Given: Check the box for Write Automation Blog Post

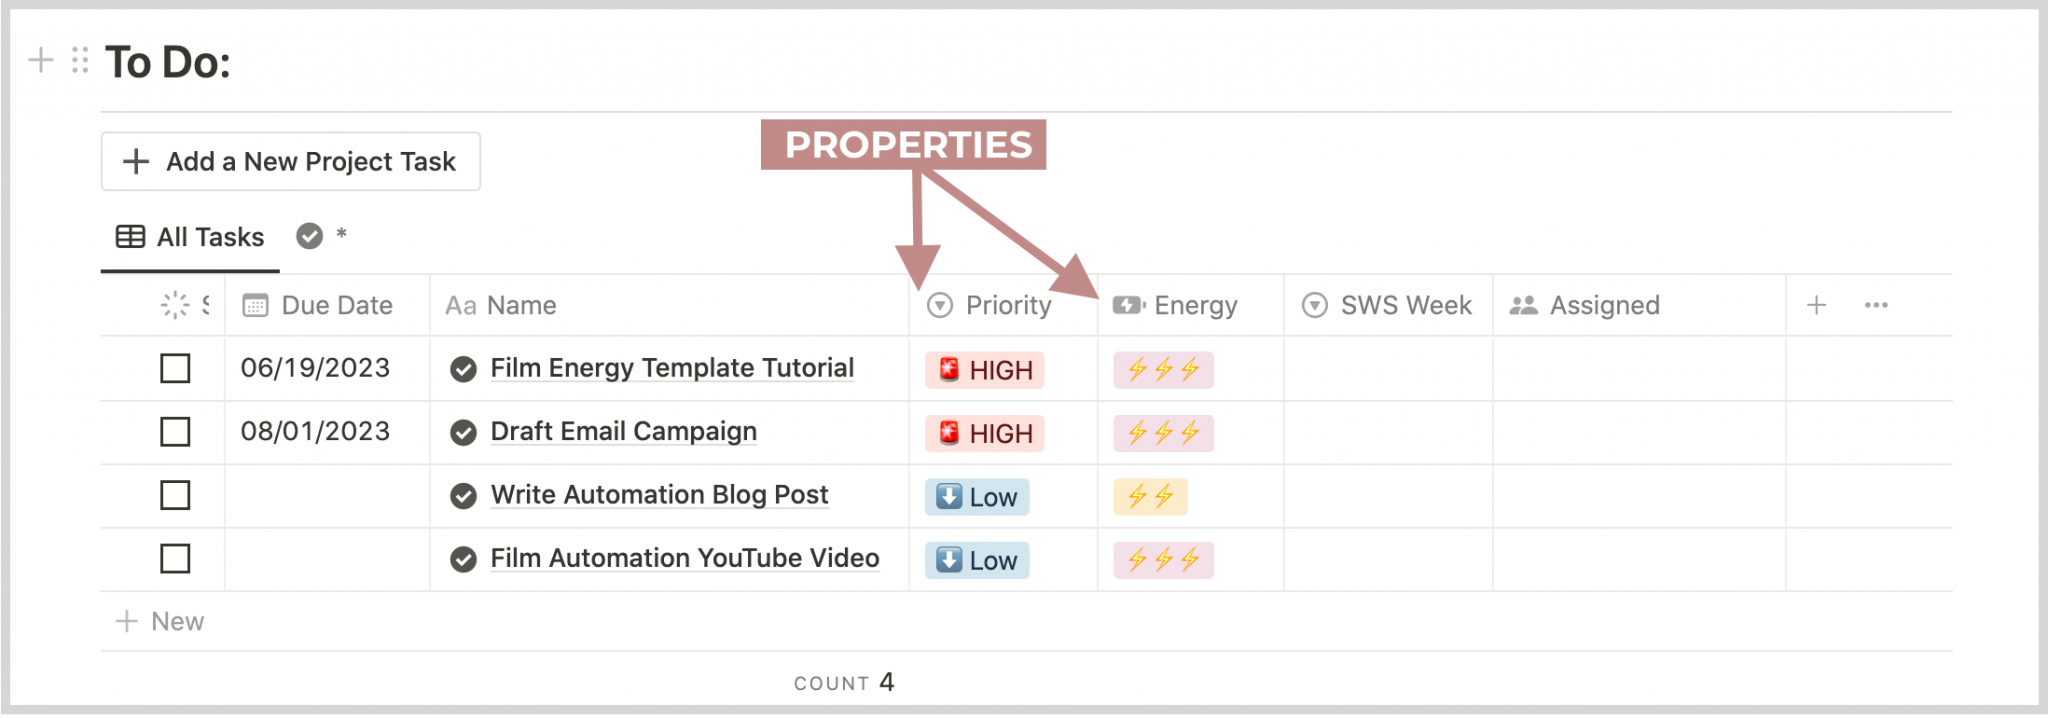Looking at the screenshot, I should click(x=175, y=495).
